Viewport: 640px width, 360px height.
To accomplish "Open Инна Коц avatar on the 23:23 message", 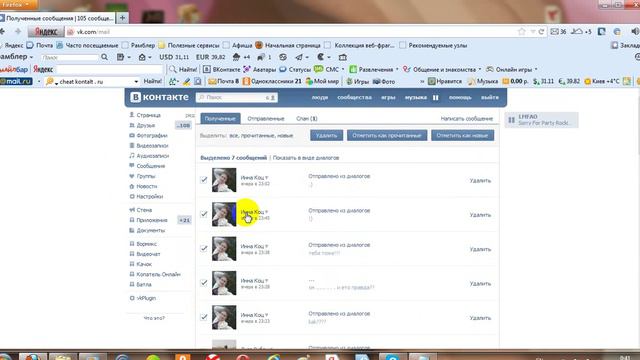I will [x=224, y=317].
